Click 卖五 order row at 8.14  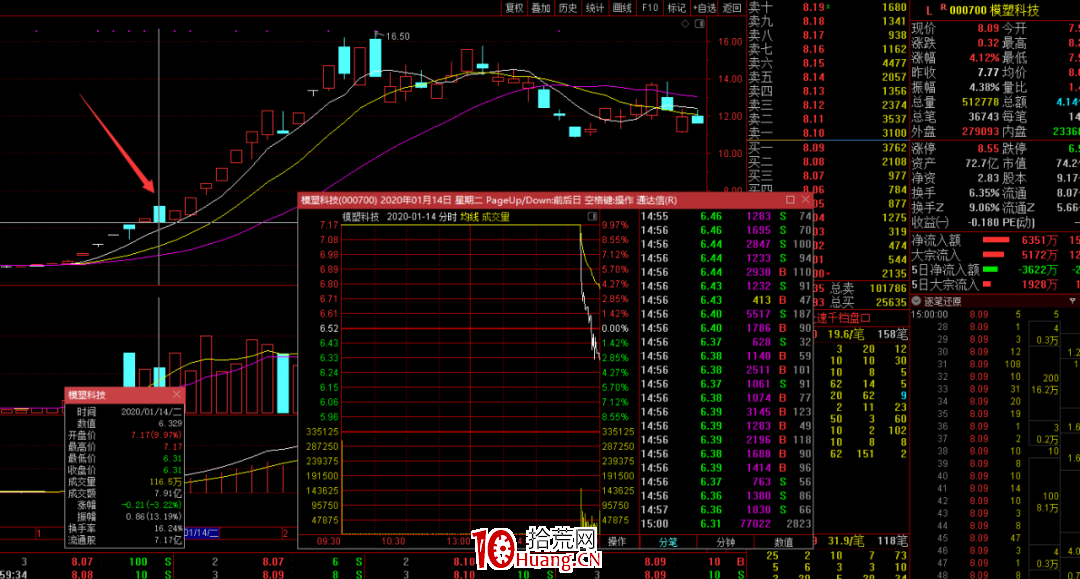tap(828, 77)
